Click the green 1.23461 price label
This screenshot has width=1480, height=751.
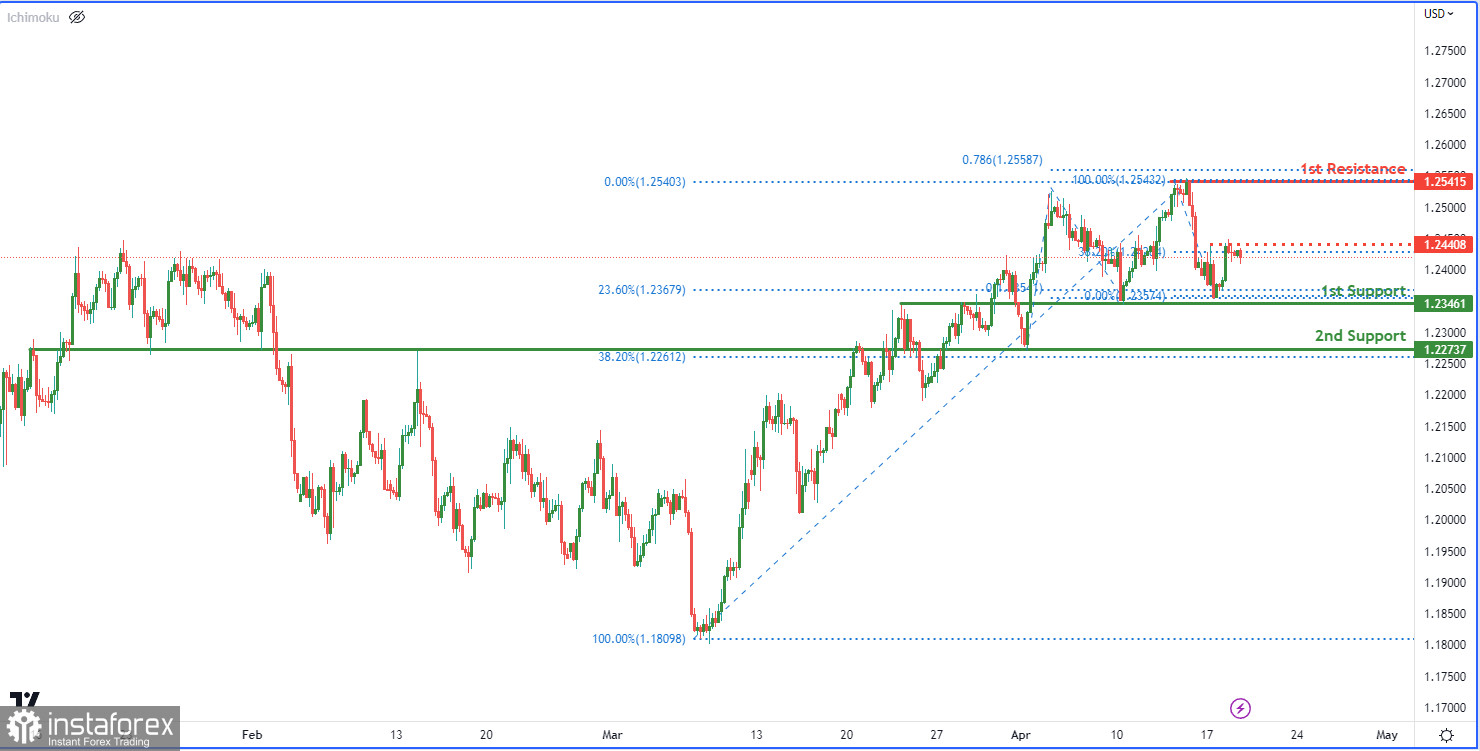pyautogui.click(x=1442, y=303)
